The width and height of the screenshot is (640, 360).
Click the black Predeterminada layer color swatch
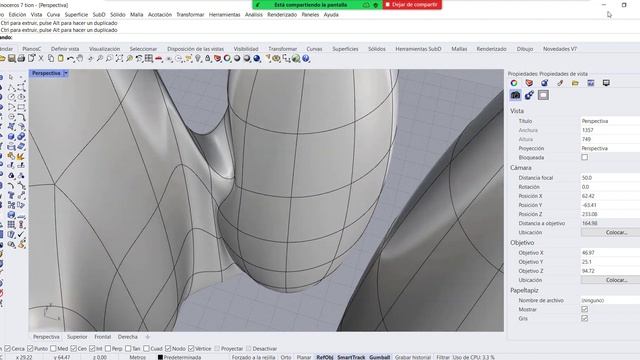pyautogui.click(x=160, y=357)
